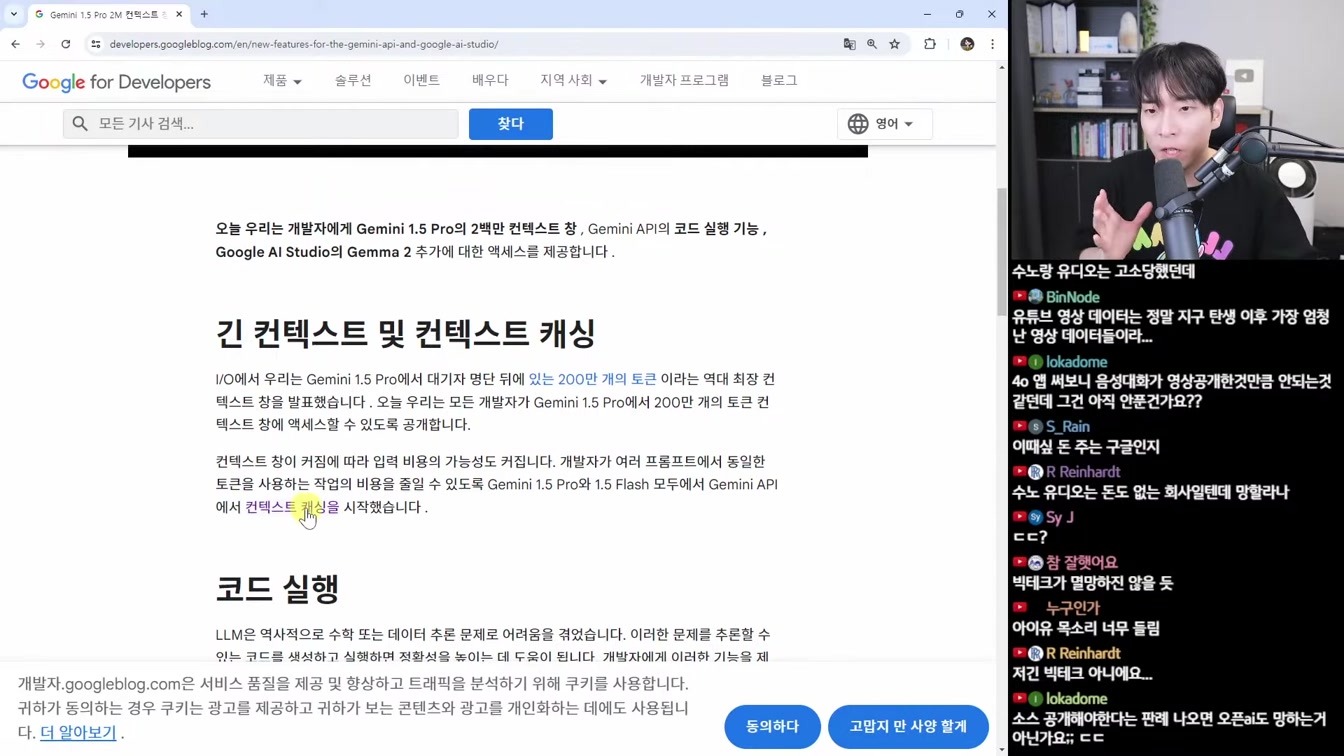
Task: Click the 동의하다 cookie button
Action: (x=772, y=727)
